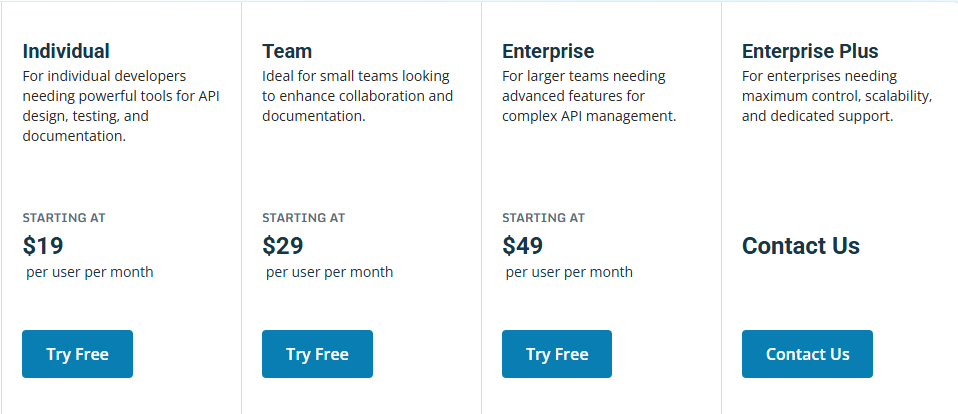Click the $49 price text
The height and width of the screenshot is (414, 958).
(522, 245)
